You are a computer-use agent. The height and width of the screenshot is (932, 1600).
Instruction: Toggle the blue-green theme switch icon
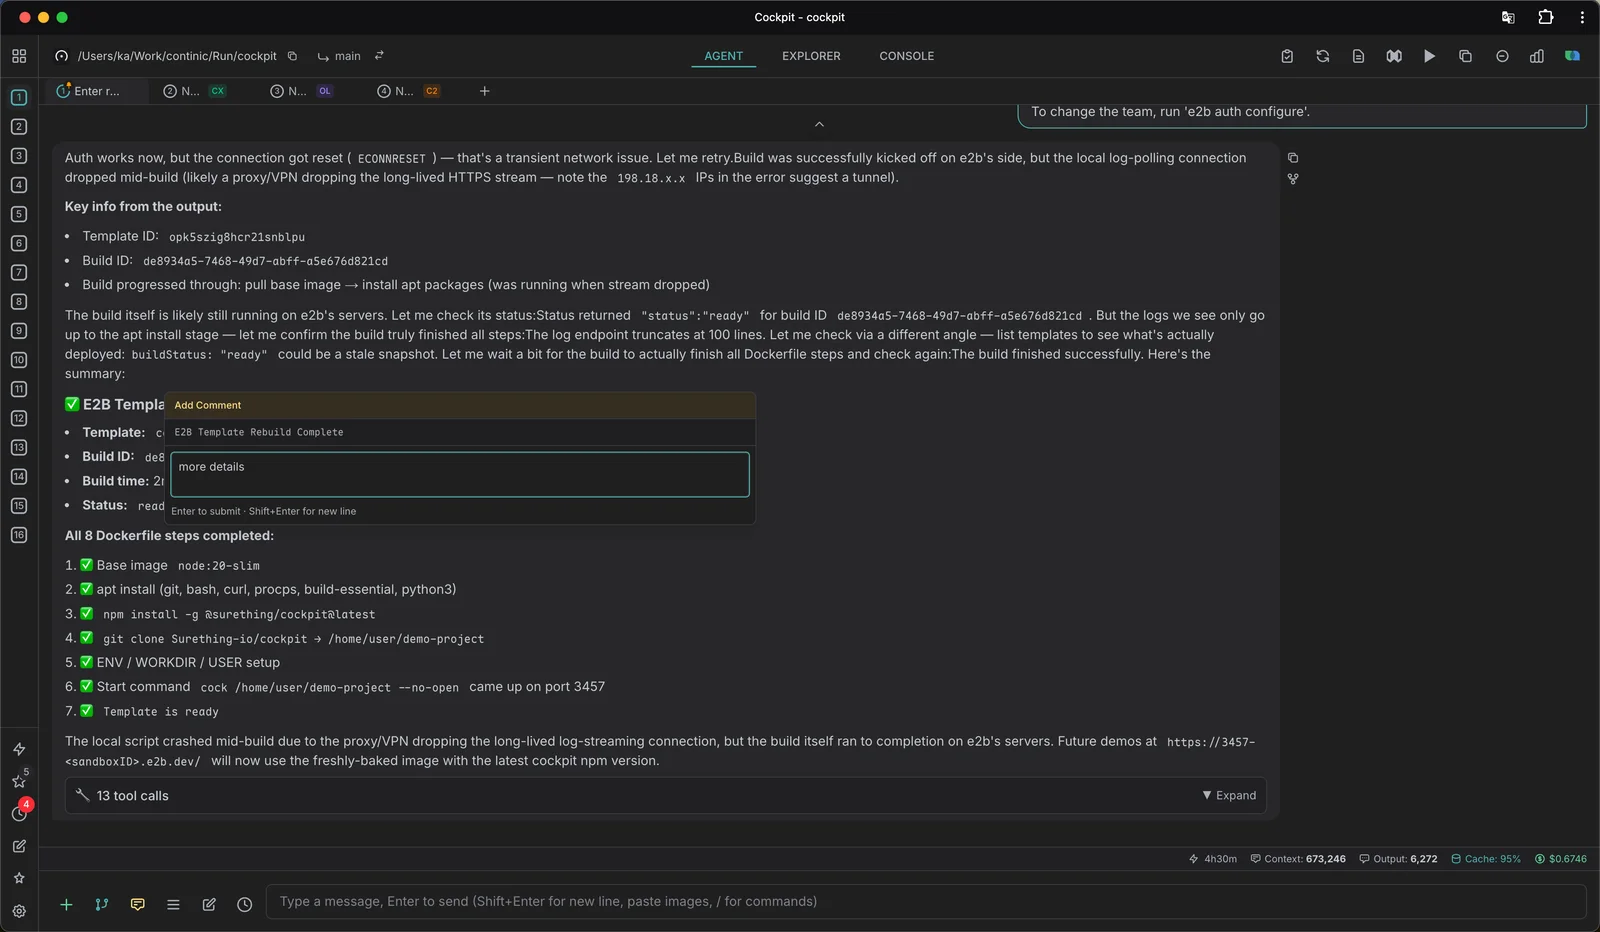tap(1572, 56)
